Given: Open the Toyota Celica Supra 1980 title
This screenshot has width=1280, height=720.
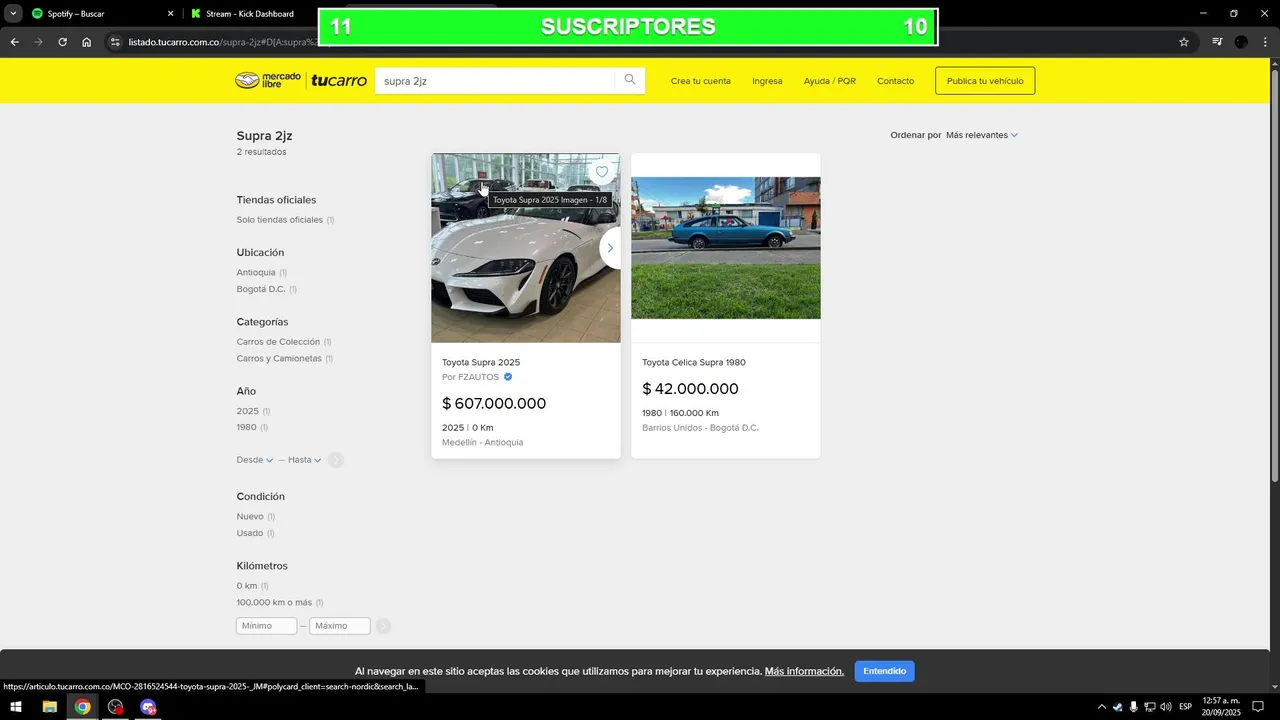Looking at the screenshot, I should click(x=694, y=363).
